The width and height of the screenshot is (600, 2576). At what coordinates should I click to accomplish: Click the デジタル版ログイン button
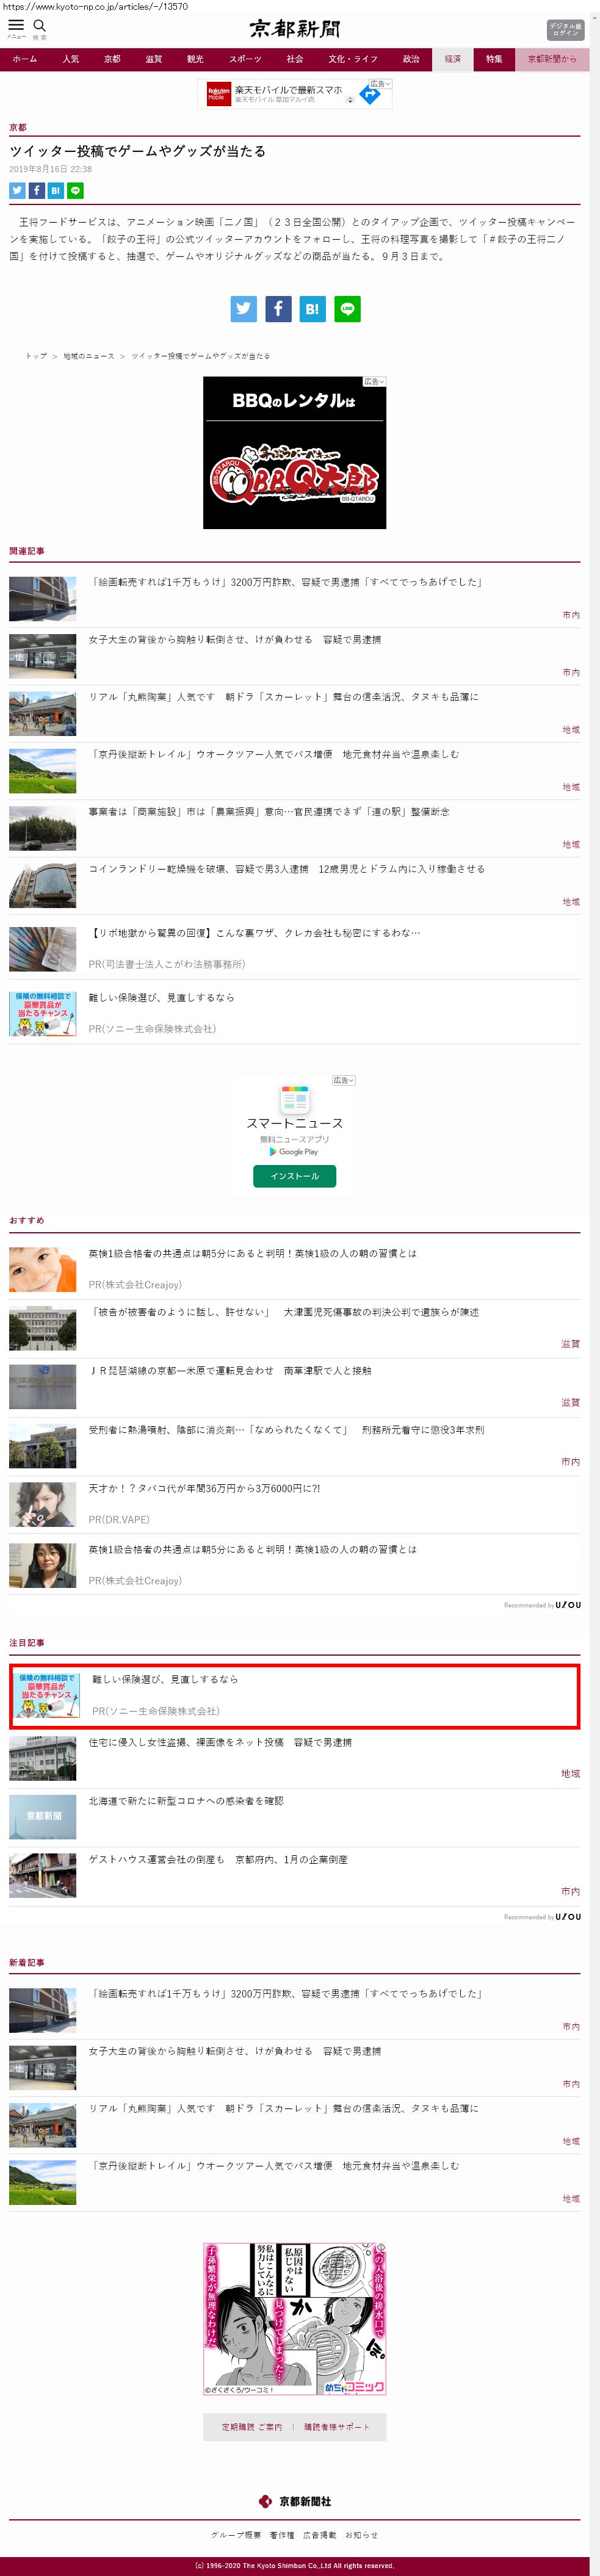point(565,30)
